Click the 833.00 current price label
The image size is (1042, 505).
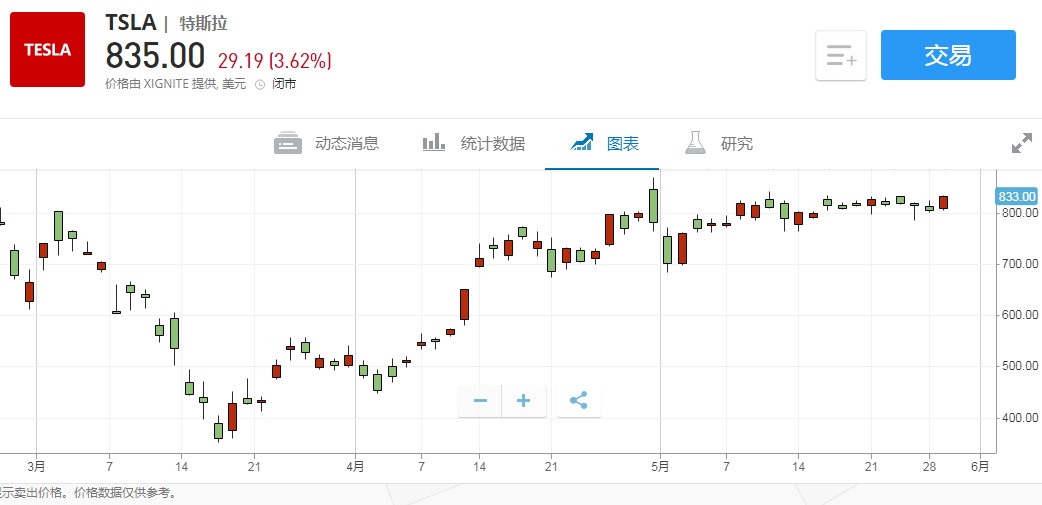point(1017,196)
